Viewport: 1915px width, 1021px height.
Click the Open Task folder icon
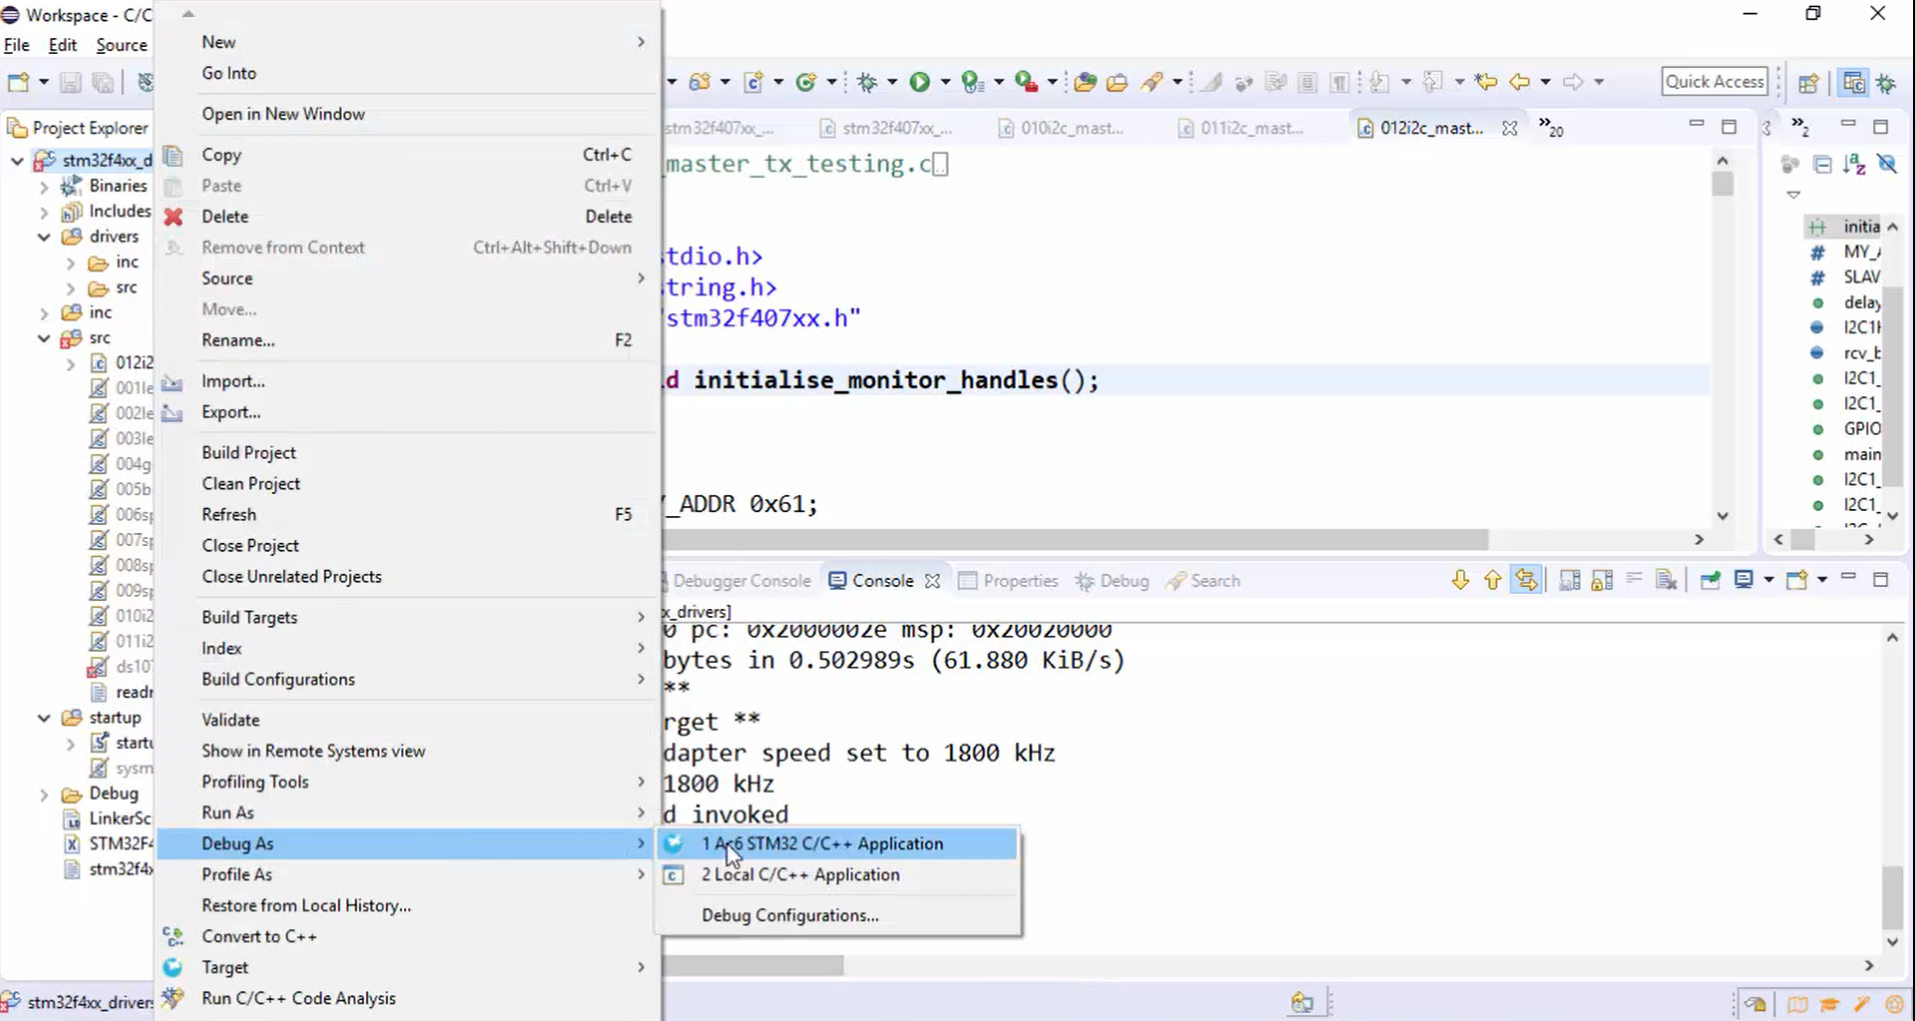[1117, 82]
